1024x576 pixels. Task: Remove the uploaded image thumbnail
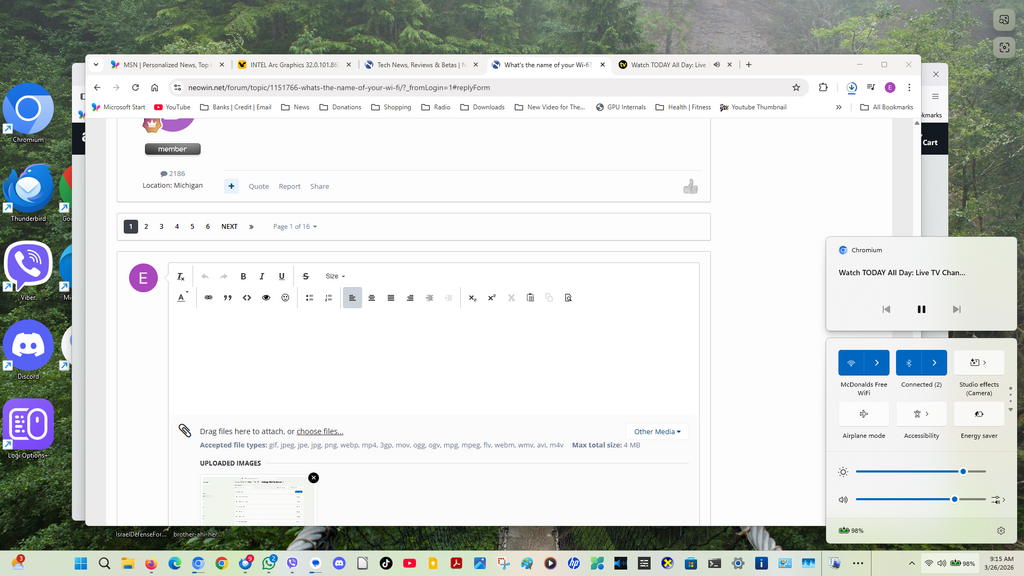point(313,478)
